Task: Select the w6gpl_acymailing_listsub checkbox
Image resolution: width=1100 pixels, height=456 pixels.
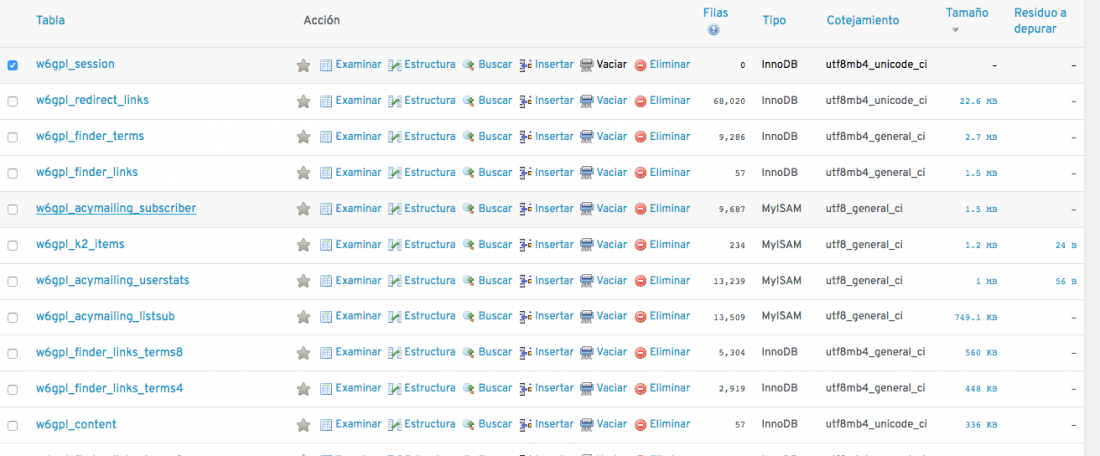Action: (13, 317)
